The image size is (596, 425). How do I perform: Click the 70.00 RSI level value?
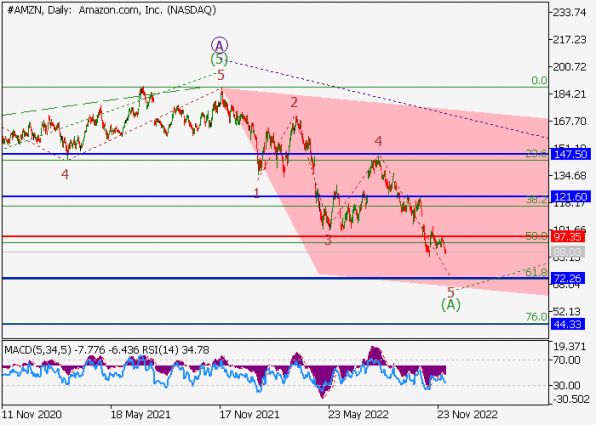coord(566,360)
